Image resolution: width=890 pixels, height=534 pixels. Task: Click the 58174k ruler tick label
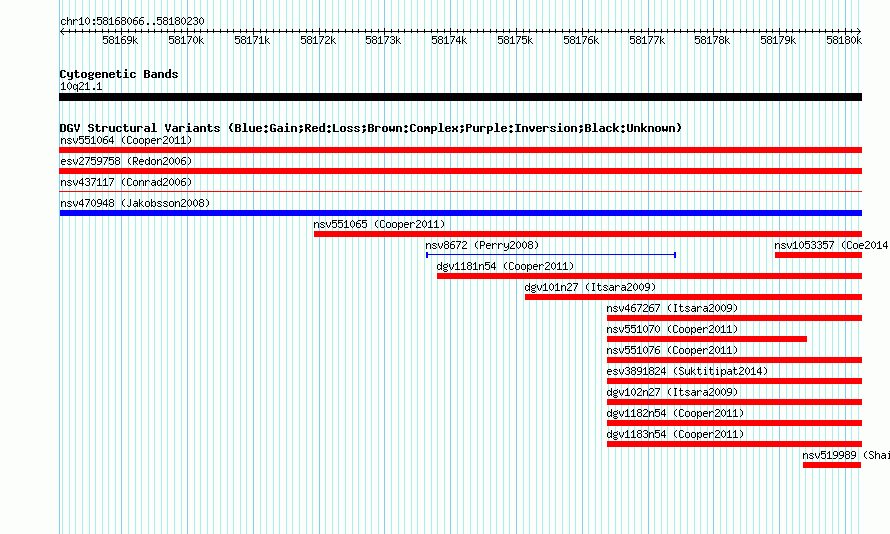coord(449,40)
